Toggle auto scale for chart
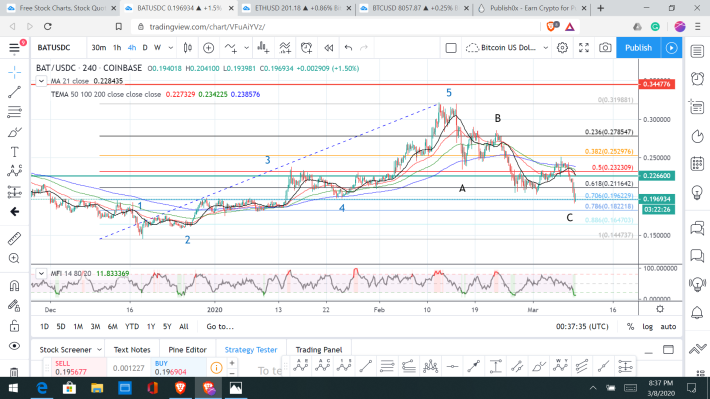 pyautogui.click(x=668, y=327)
